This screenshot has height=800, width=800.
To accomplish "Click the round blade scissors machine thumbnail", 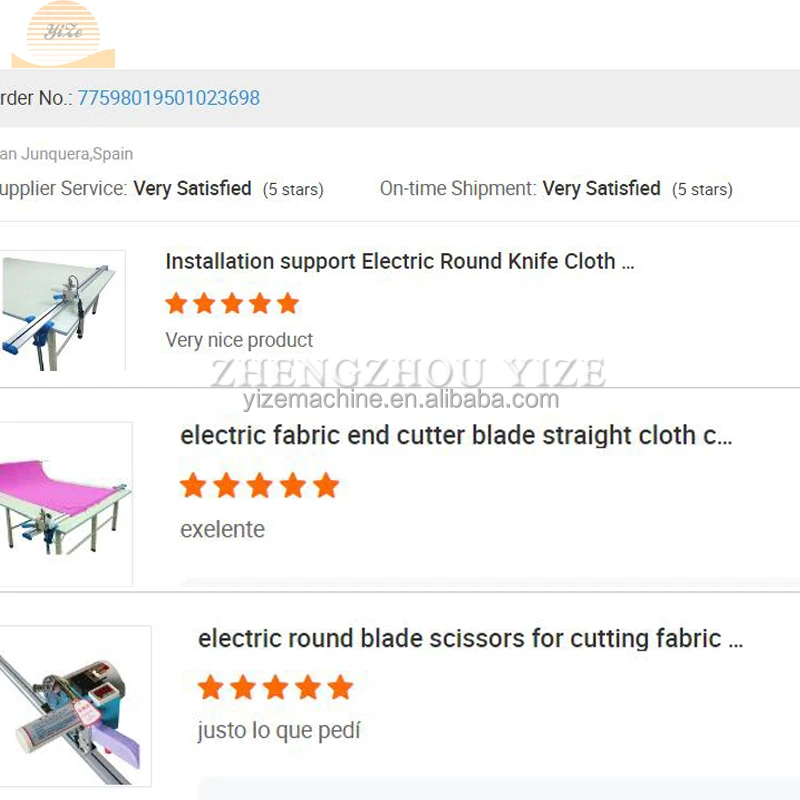I will click(75, 705).
